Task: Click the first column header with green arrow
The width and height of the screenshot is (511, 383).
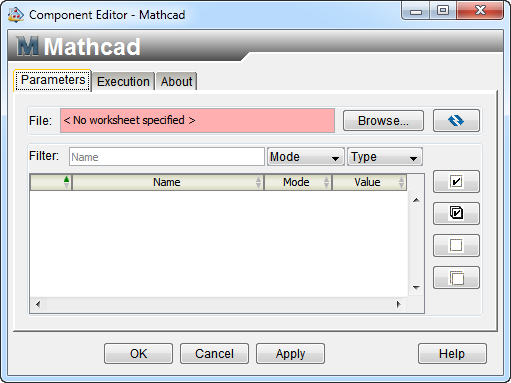Action: coord(51,182)
